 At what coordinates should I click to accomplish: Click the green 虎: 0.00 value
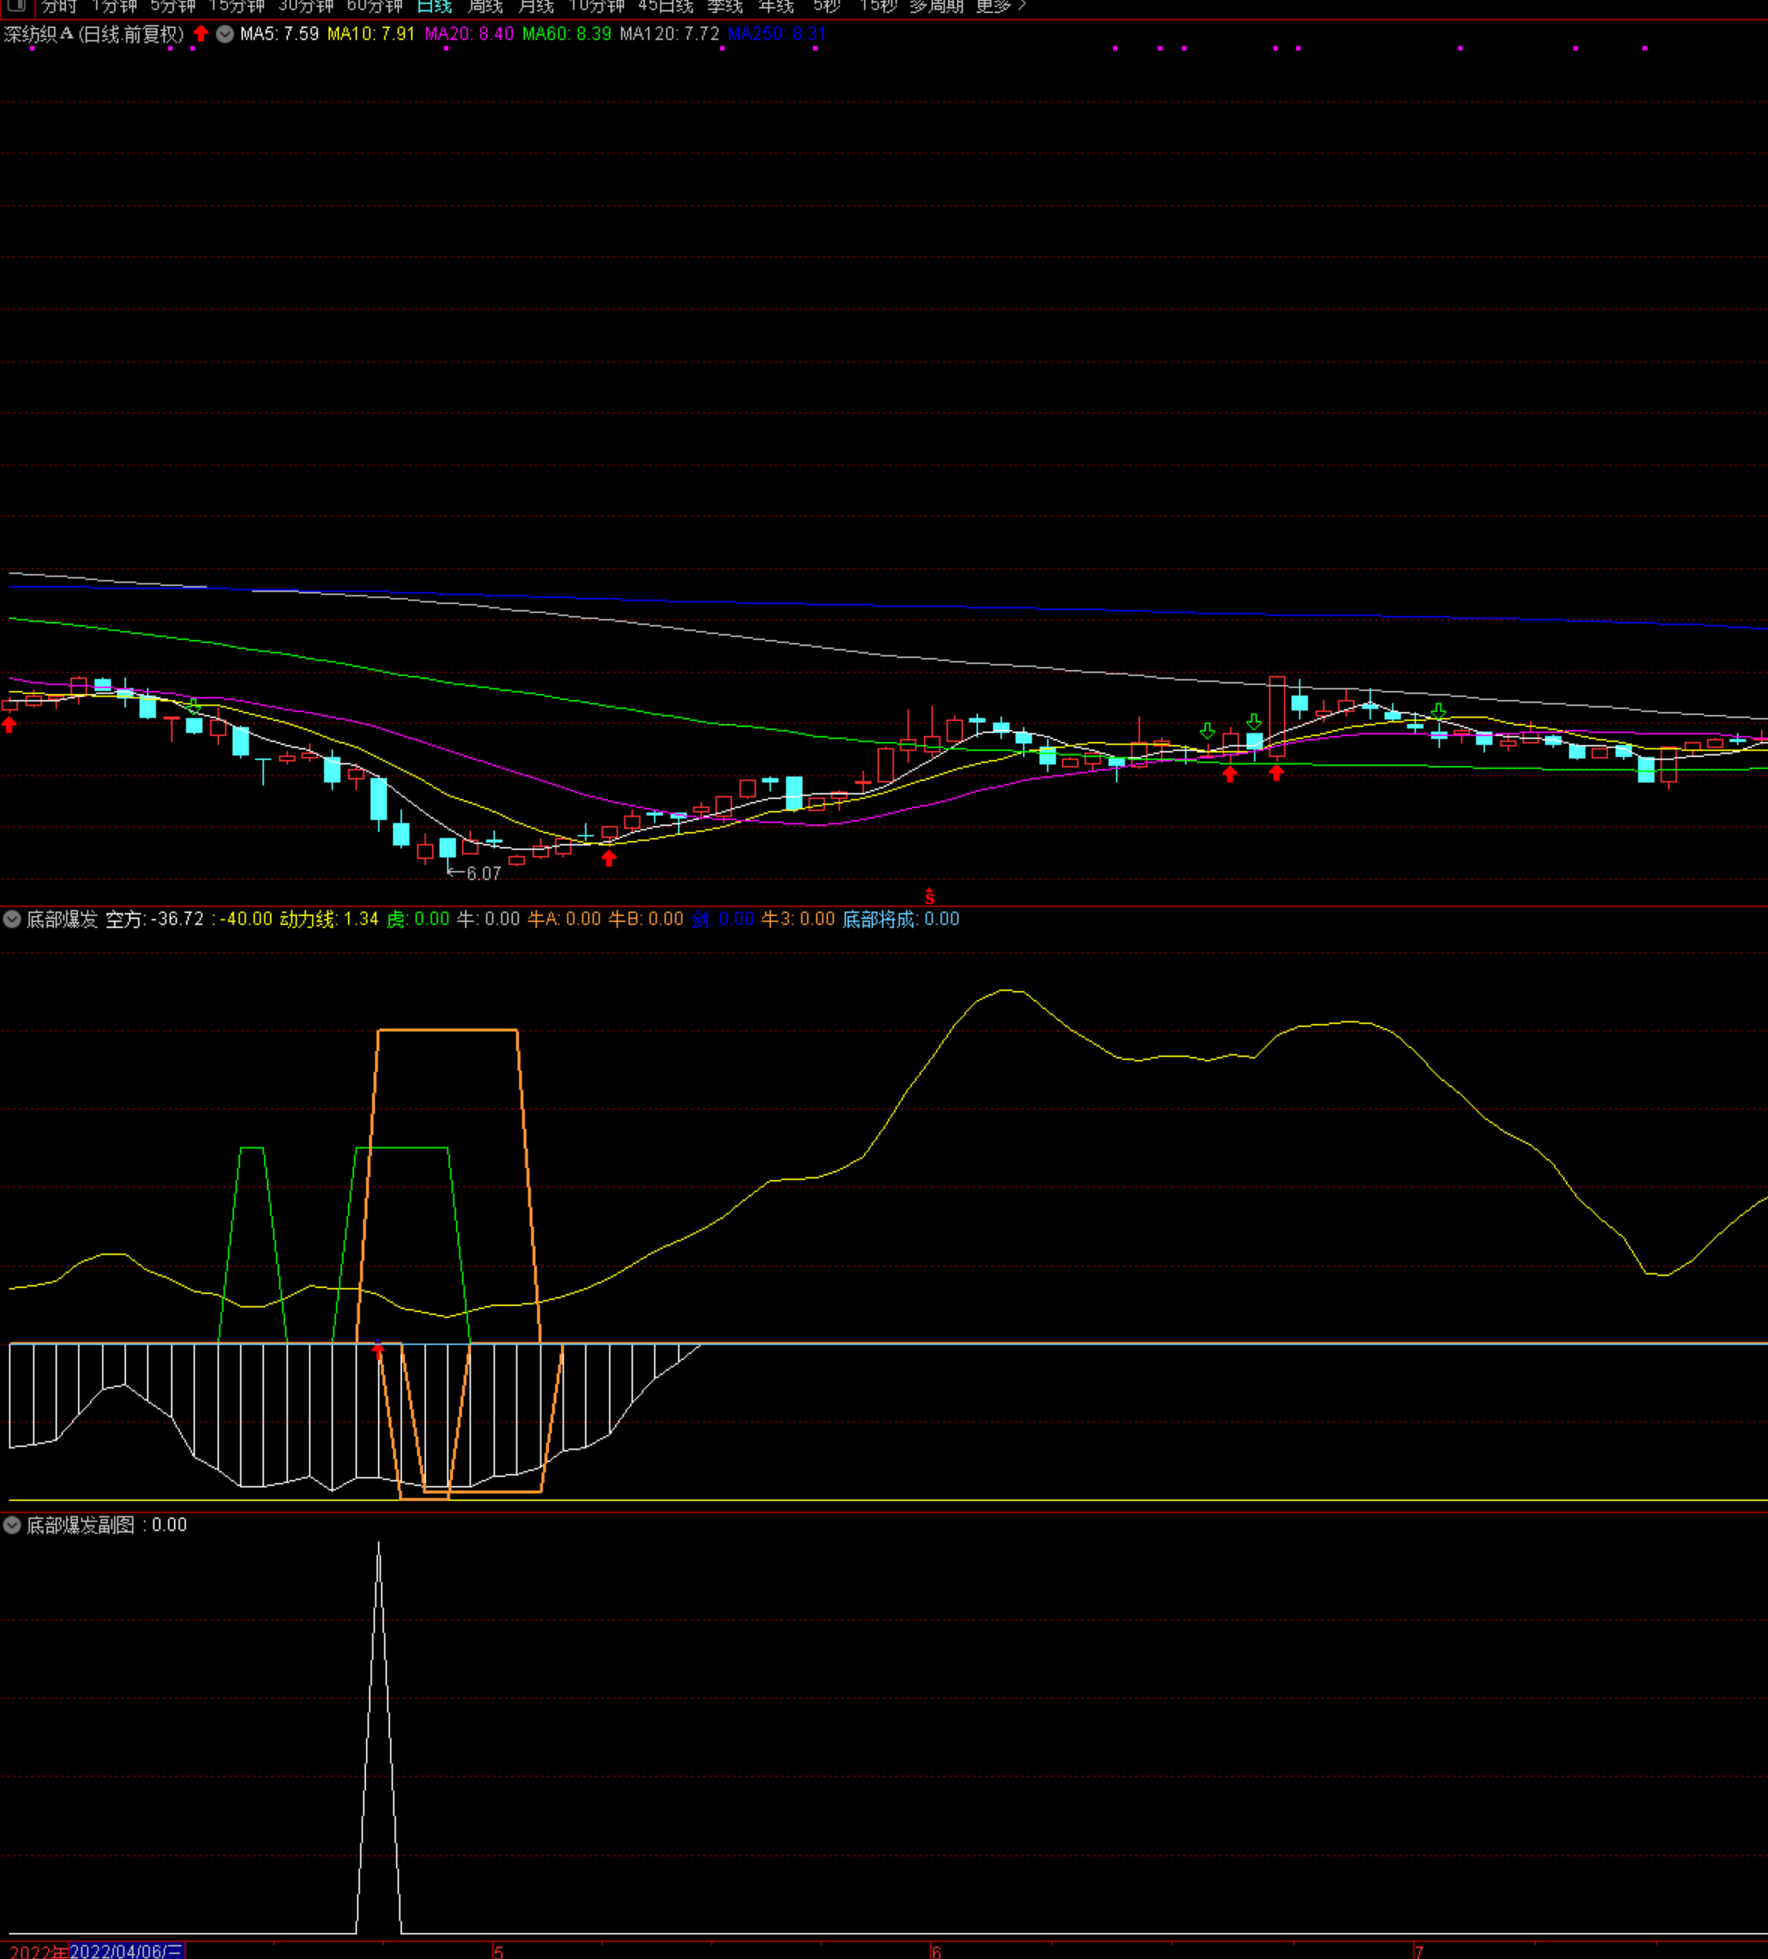[x=418, y=919]
